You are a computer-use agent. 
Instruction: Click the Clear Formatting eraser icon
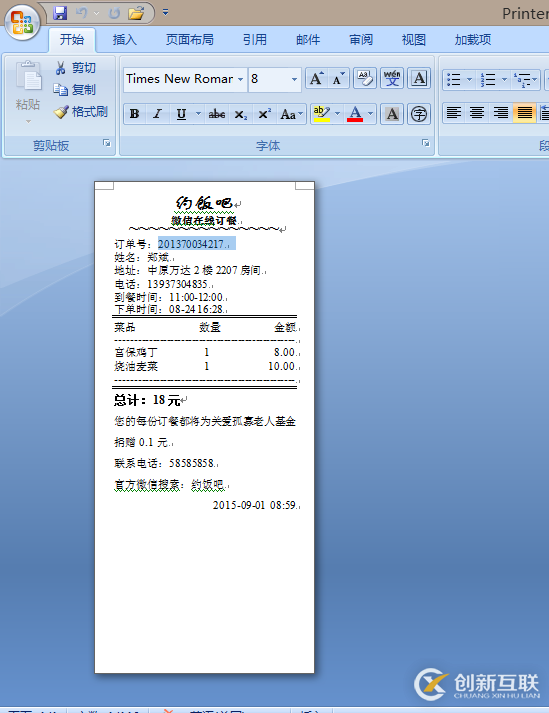coord(365,78)
